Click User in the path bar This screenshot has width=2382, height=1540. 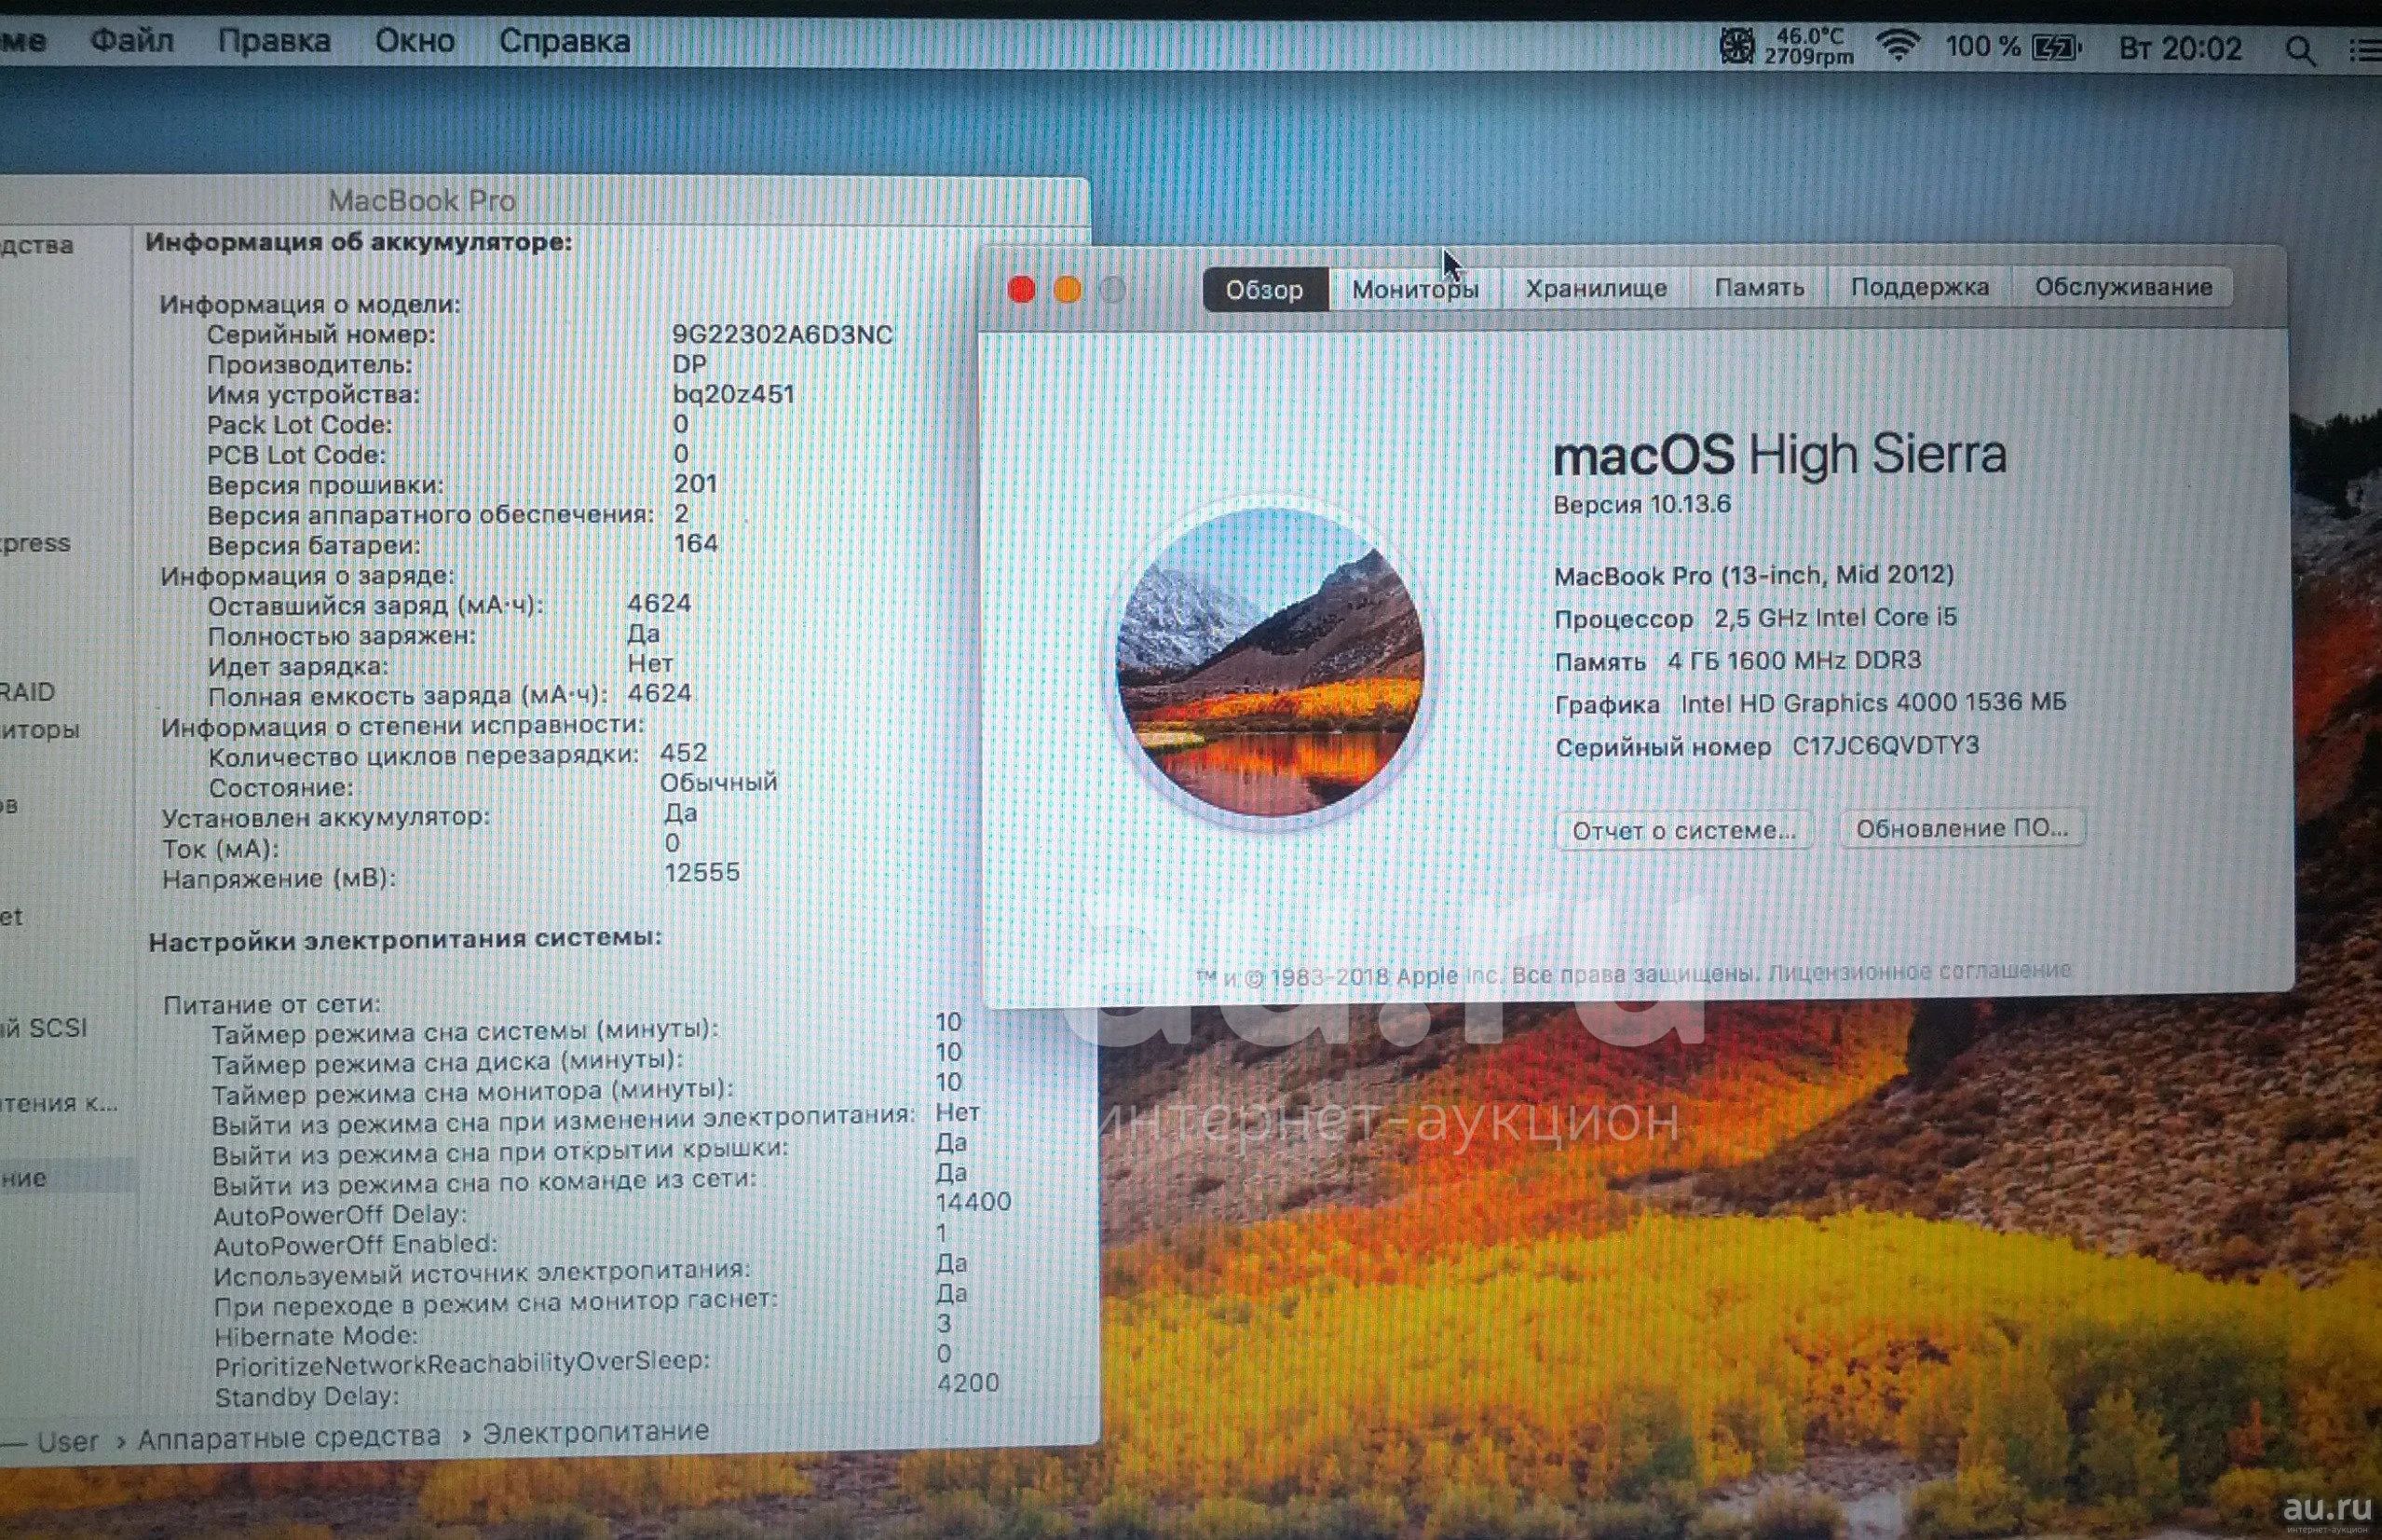pyautogui.click(x=67, y=1441)
